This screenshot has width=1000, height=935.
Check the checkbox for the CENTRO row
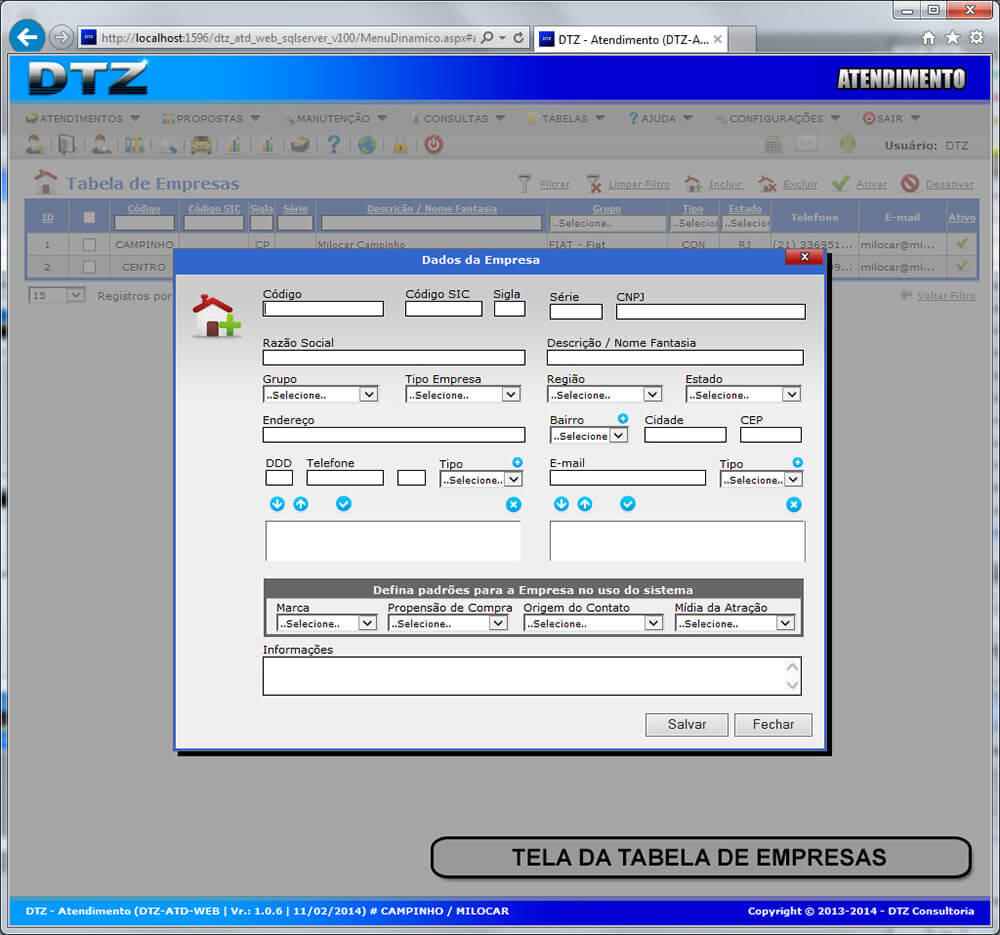pyautogui.click(x=89, y=267)
